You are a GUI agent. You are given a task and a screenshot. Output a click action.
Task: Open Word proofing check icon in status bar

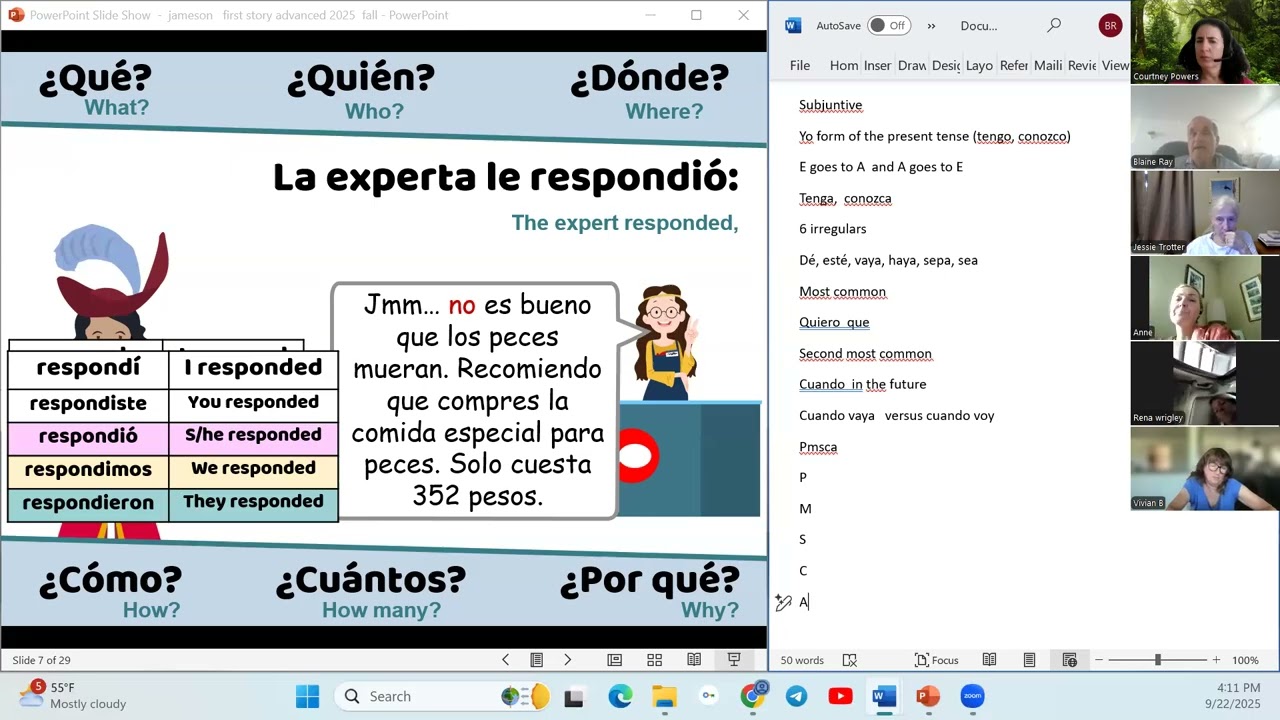(850, 660)
